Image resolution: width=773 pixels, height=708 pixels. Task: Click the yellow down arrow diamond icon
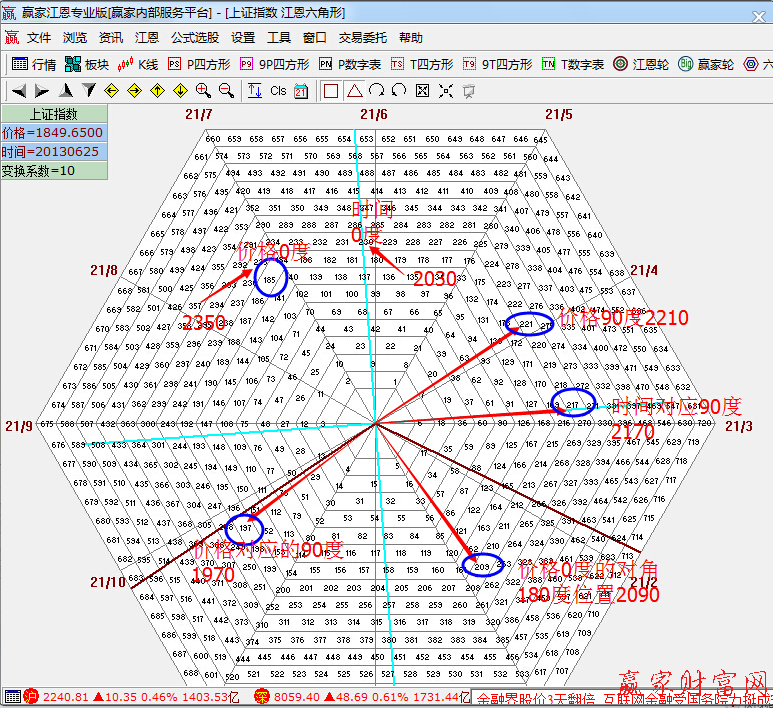180,90
